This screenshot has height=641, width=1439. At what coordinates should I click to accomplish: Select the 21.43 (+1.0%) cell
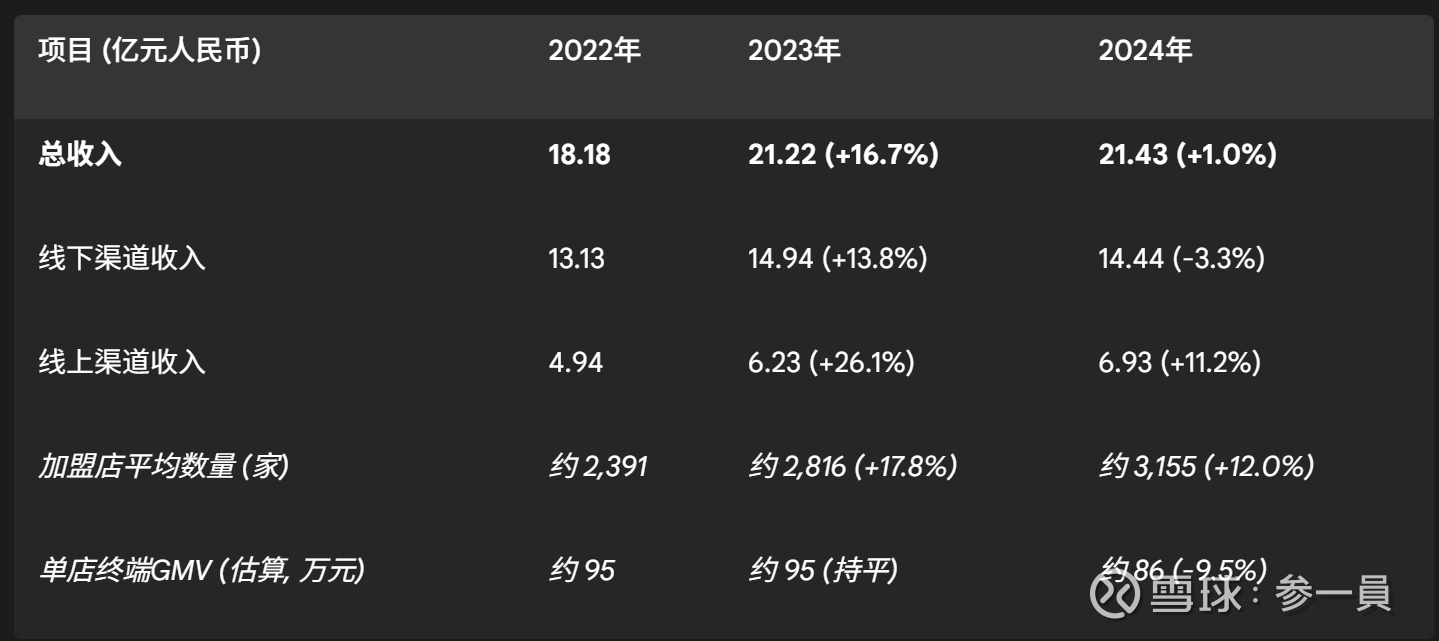click(1187, 155)
